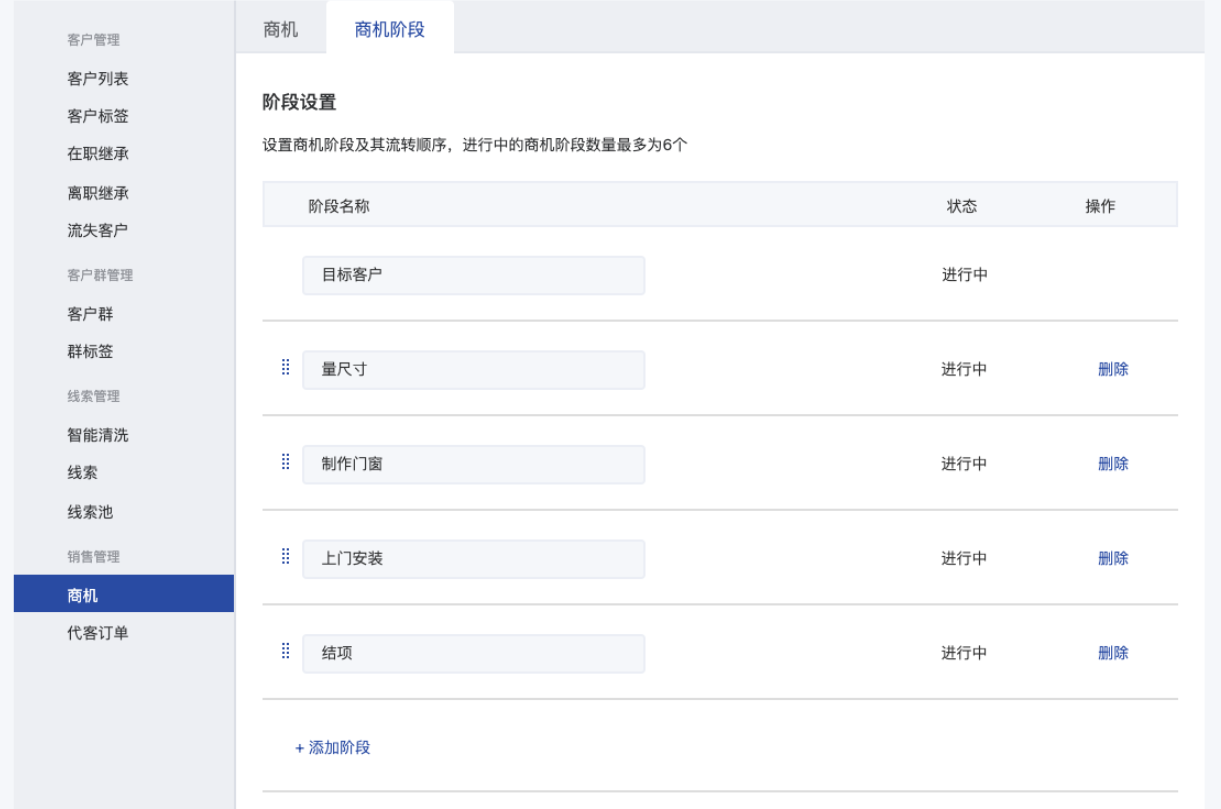Click drag handle icon for 量尺寸 row

[x=285, y=367]
